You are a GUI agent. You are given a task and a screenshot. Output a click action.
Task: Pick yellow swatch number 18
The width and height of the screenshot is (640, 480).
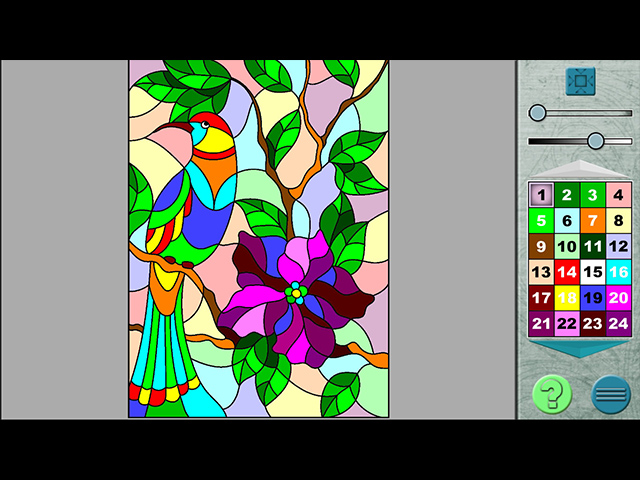click(567, 298)
